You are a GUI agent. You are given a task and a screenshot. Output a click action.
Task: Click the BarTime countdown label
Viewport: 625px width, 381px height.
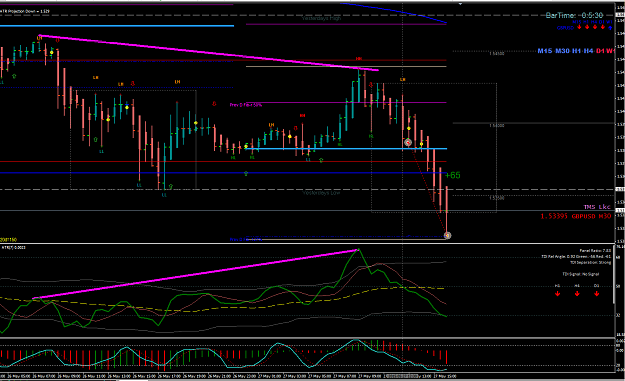click(574, 15)
